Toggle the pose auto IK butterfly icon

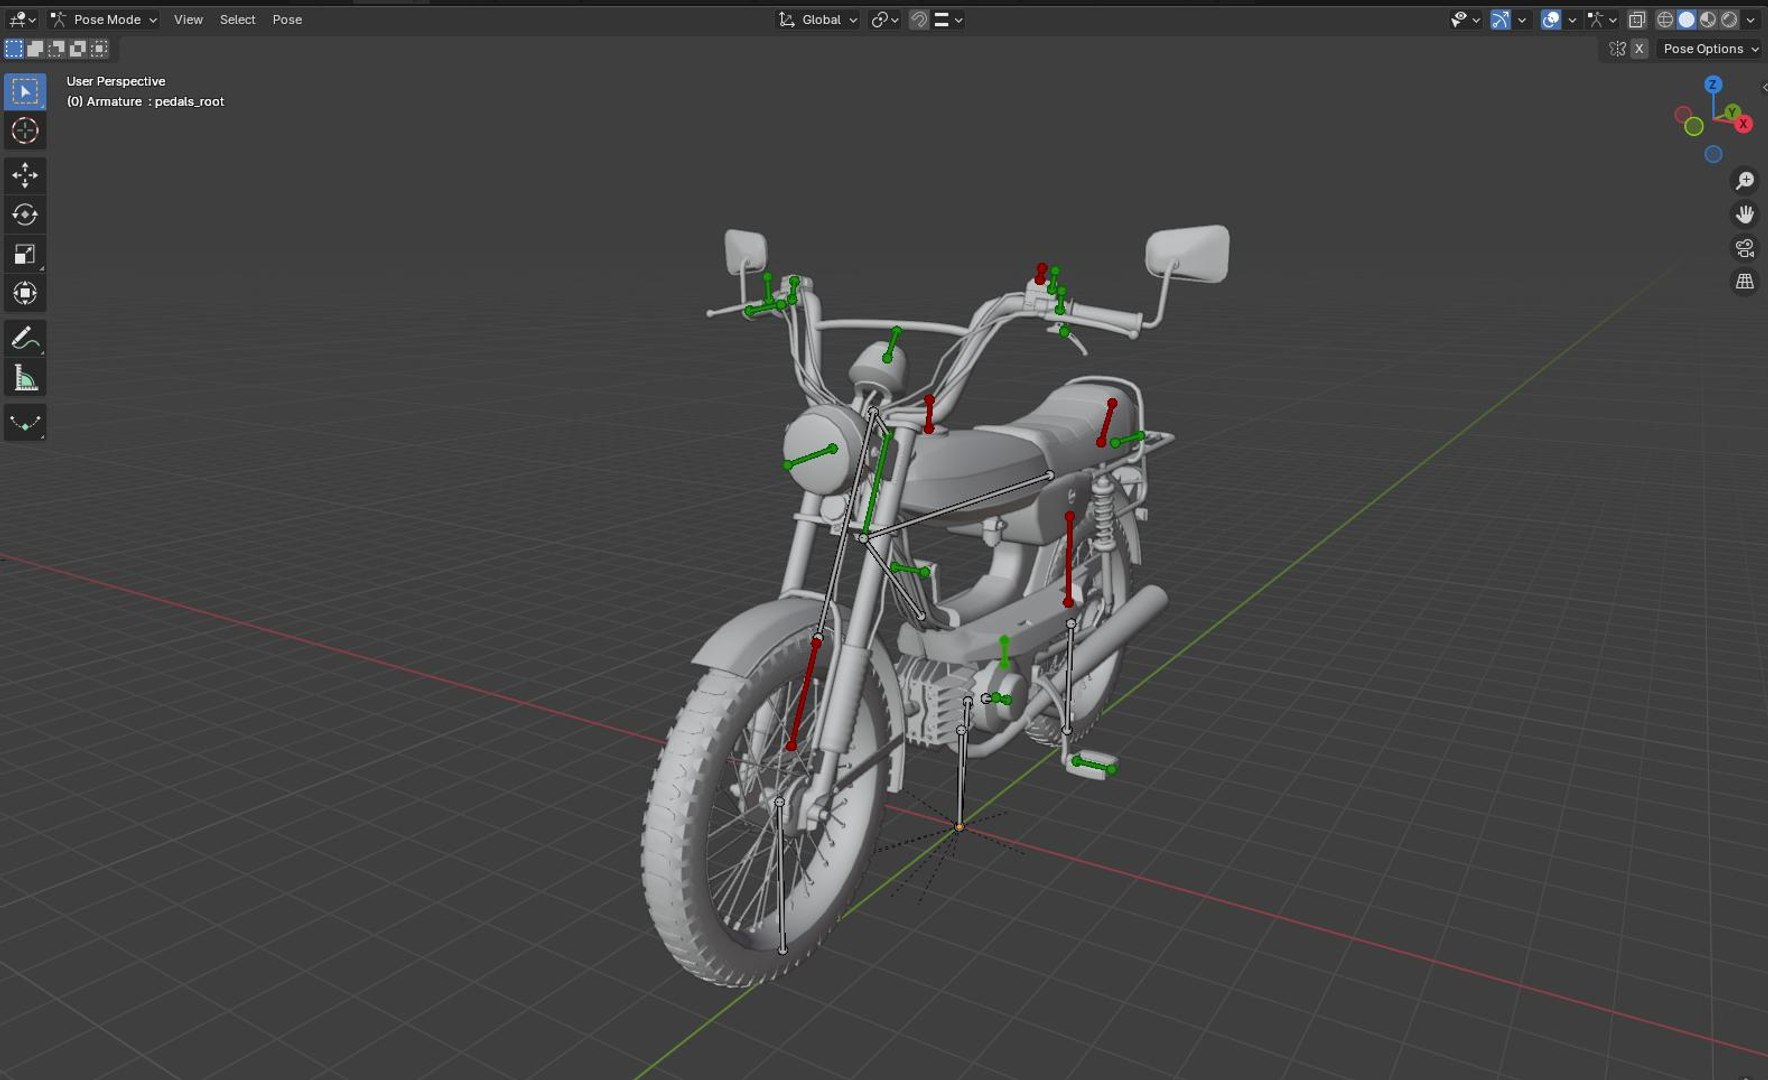(x=1617, y=49)
